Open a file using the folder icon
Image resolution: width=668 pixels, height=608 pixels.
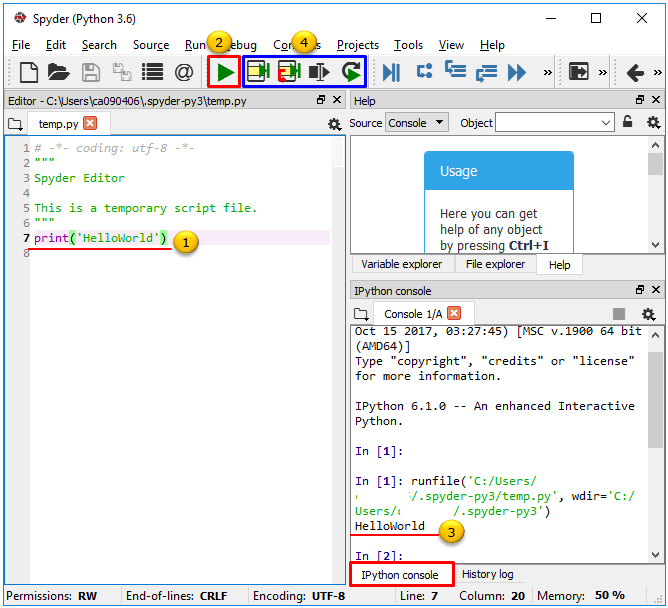click(x=58, y=72)
